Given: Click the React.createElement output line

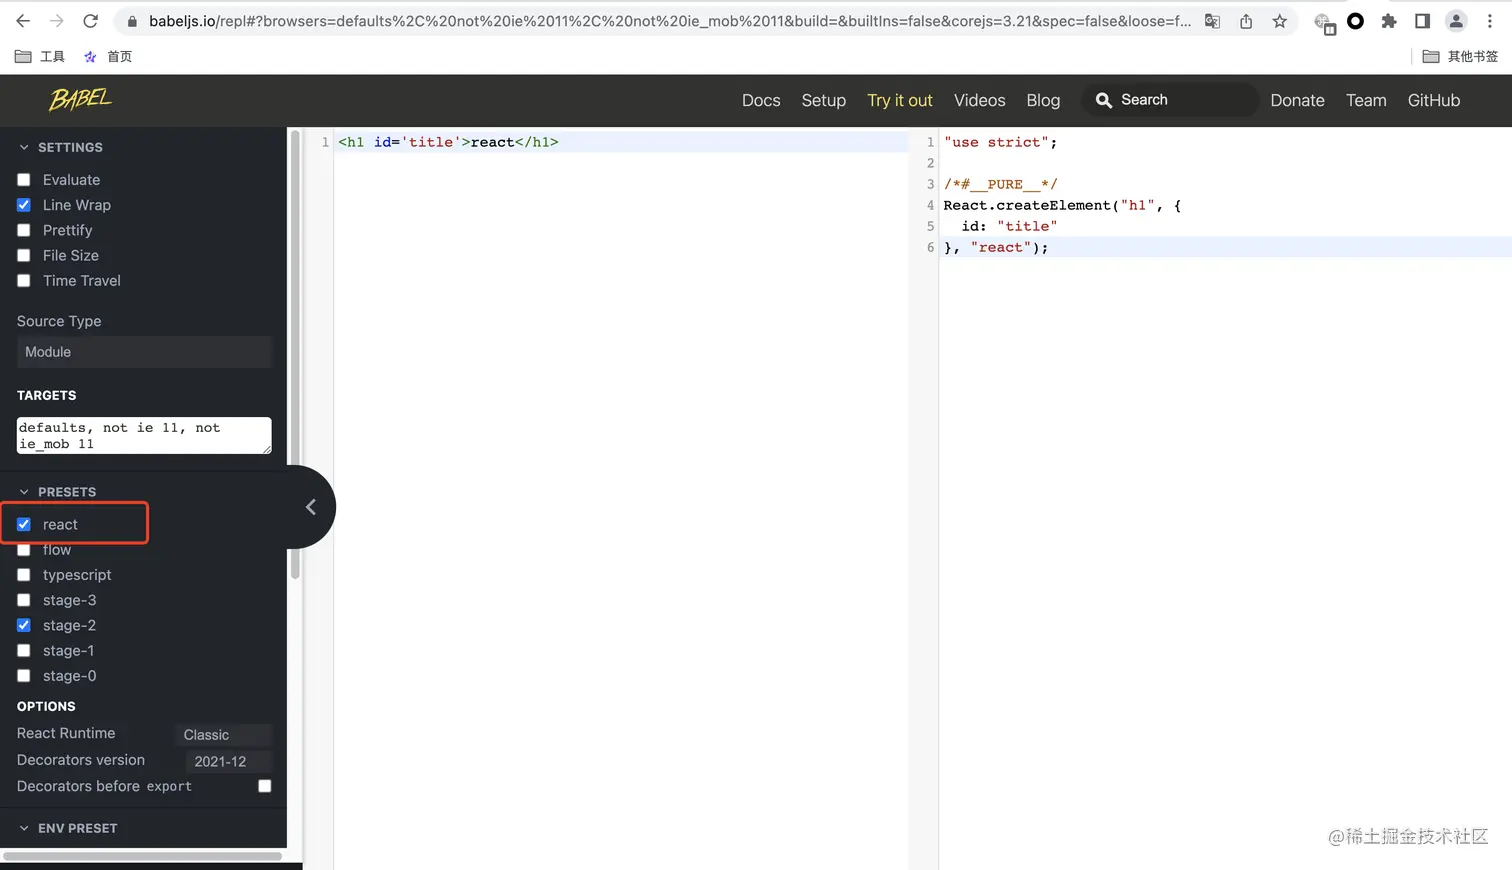Looking at the screenshot, I should pos(1062,205).
